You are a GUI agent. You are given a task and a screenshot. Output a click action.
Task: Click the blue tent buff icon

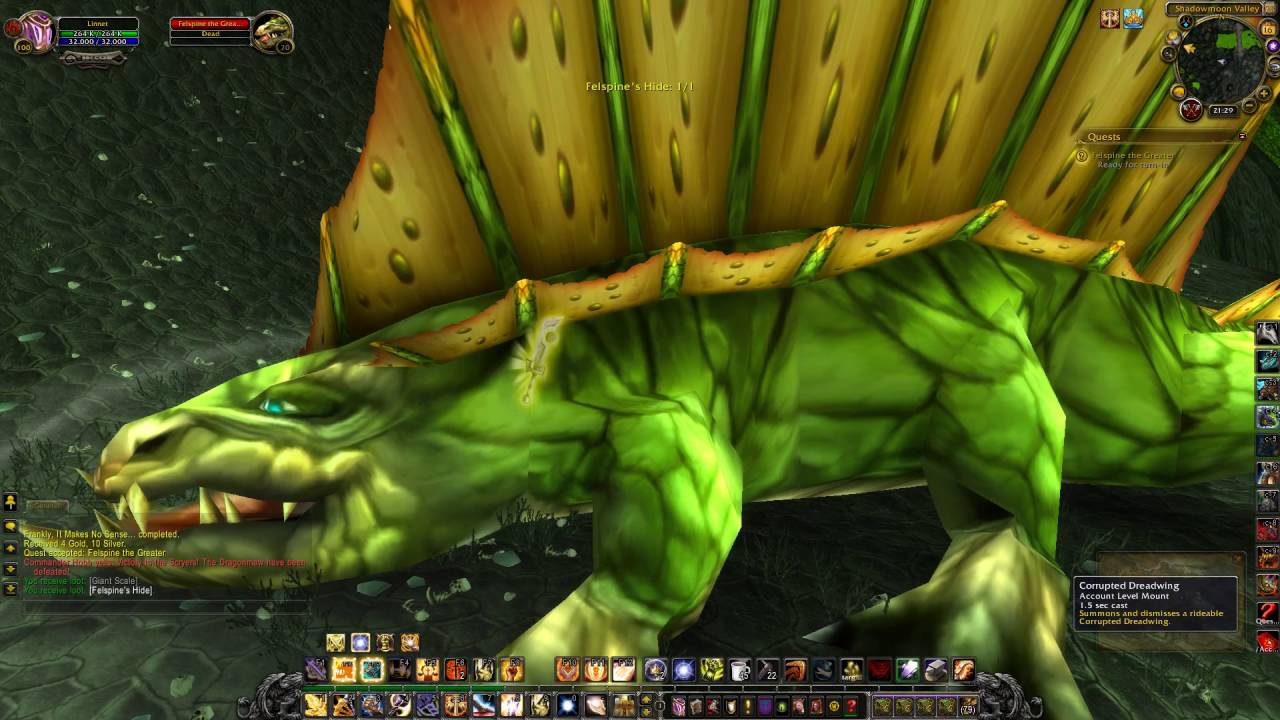(1133, 19)
